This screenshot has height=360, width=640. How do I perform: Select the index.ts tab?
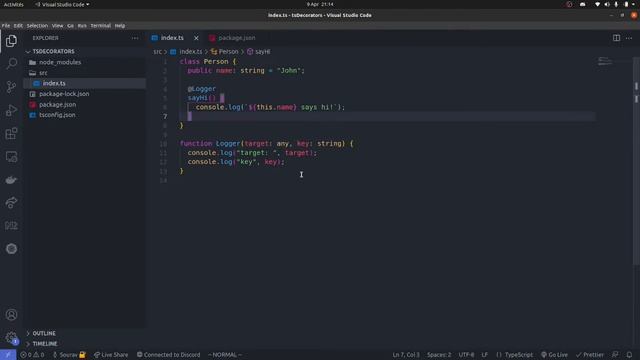click(x=173, y=38)
